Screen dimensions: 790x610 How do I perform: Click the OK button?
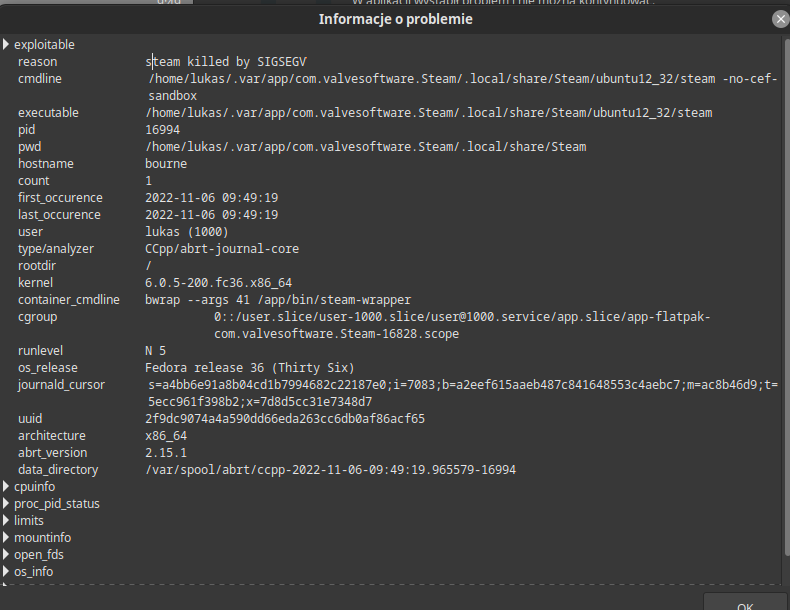tap(745, 602)
